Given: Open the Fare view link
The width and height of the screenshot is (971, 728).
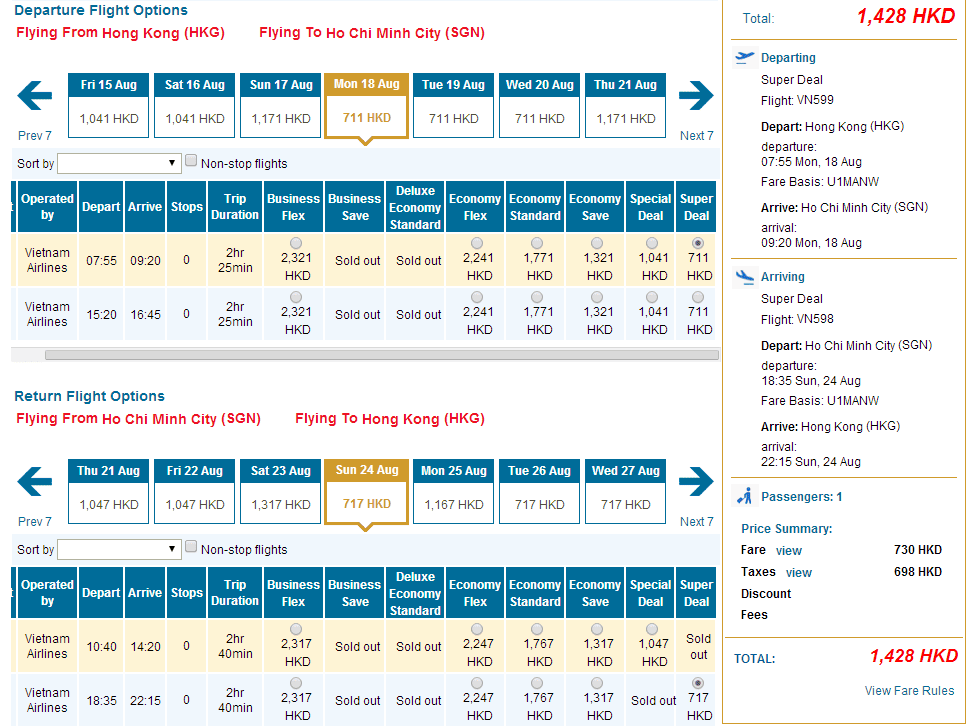Looking at the screenshot, I should pyautogui.click(x=788, y=551).
